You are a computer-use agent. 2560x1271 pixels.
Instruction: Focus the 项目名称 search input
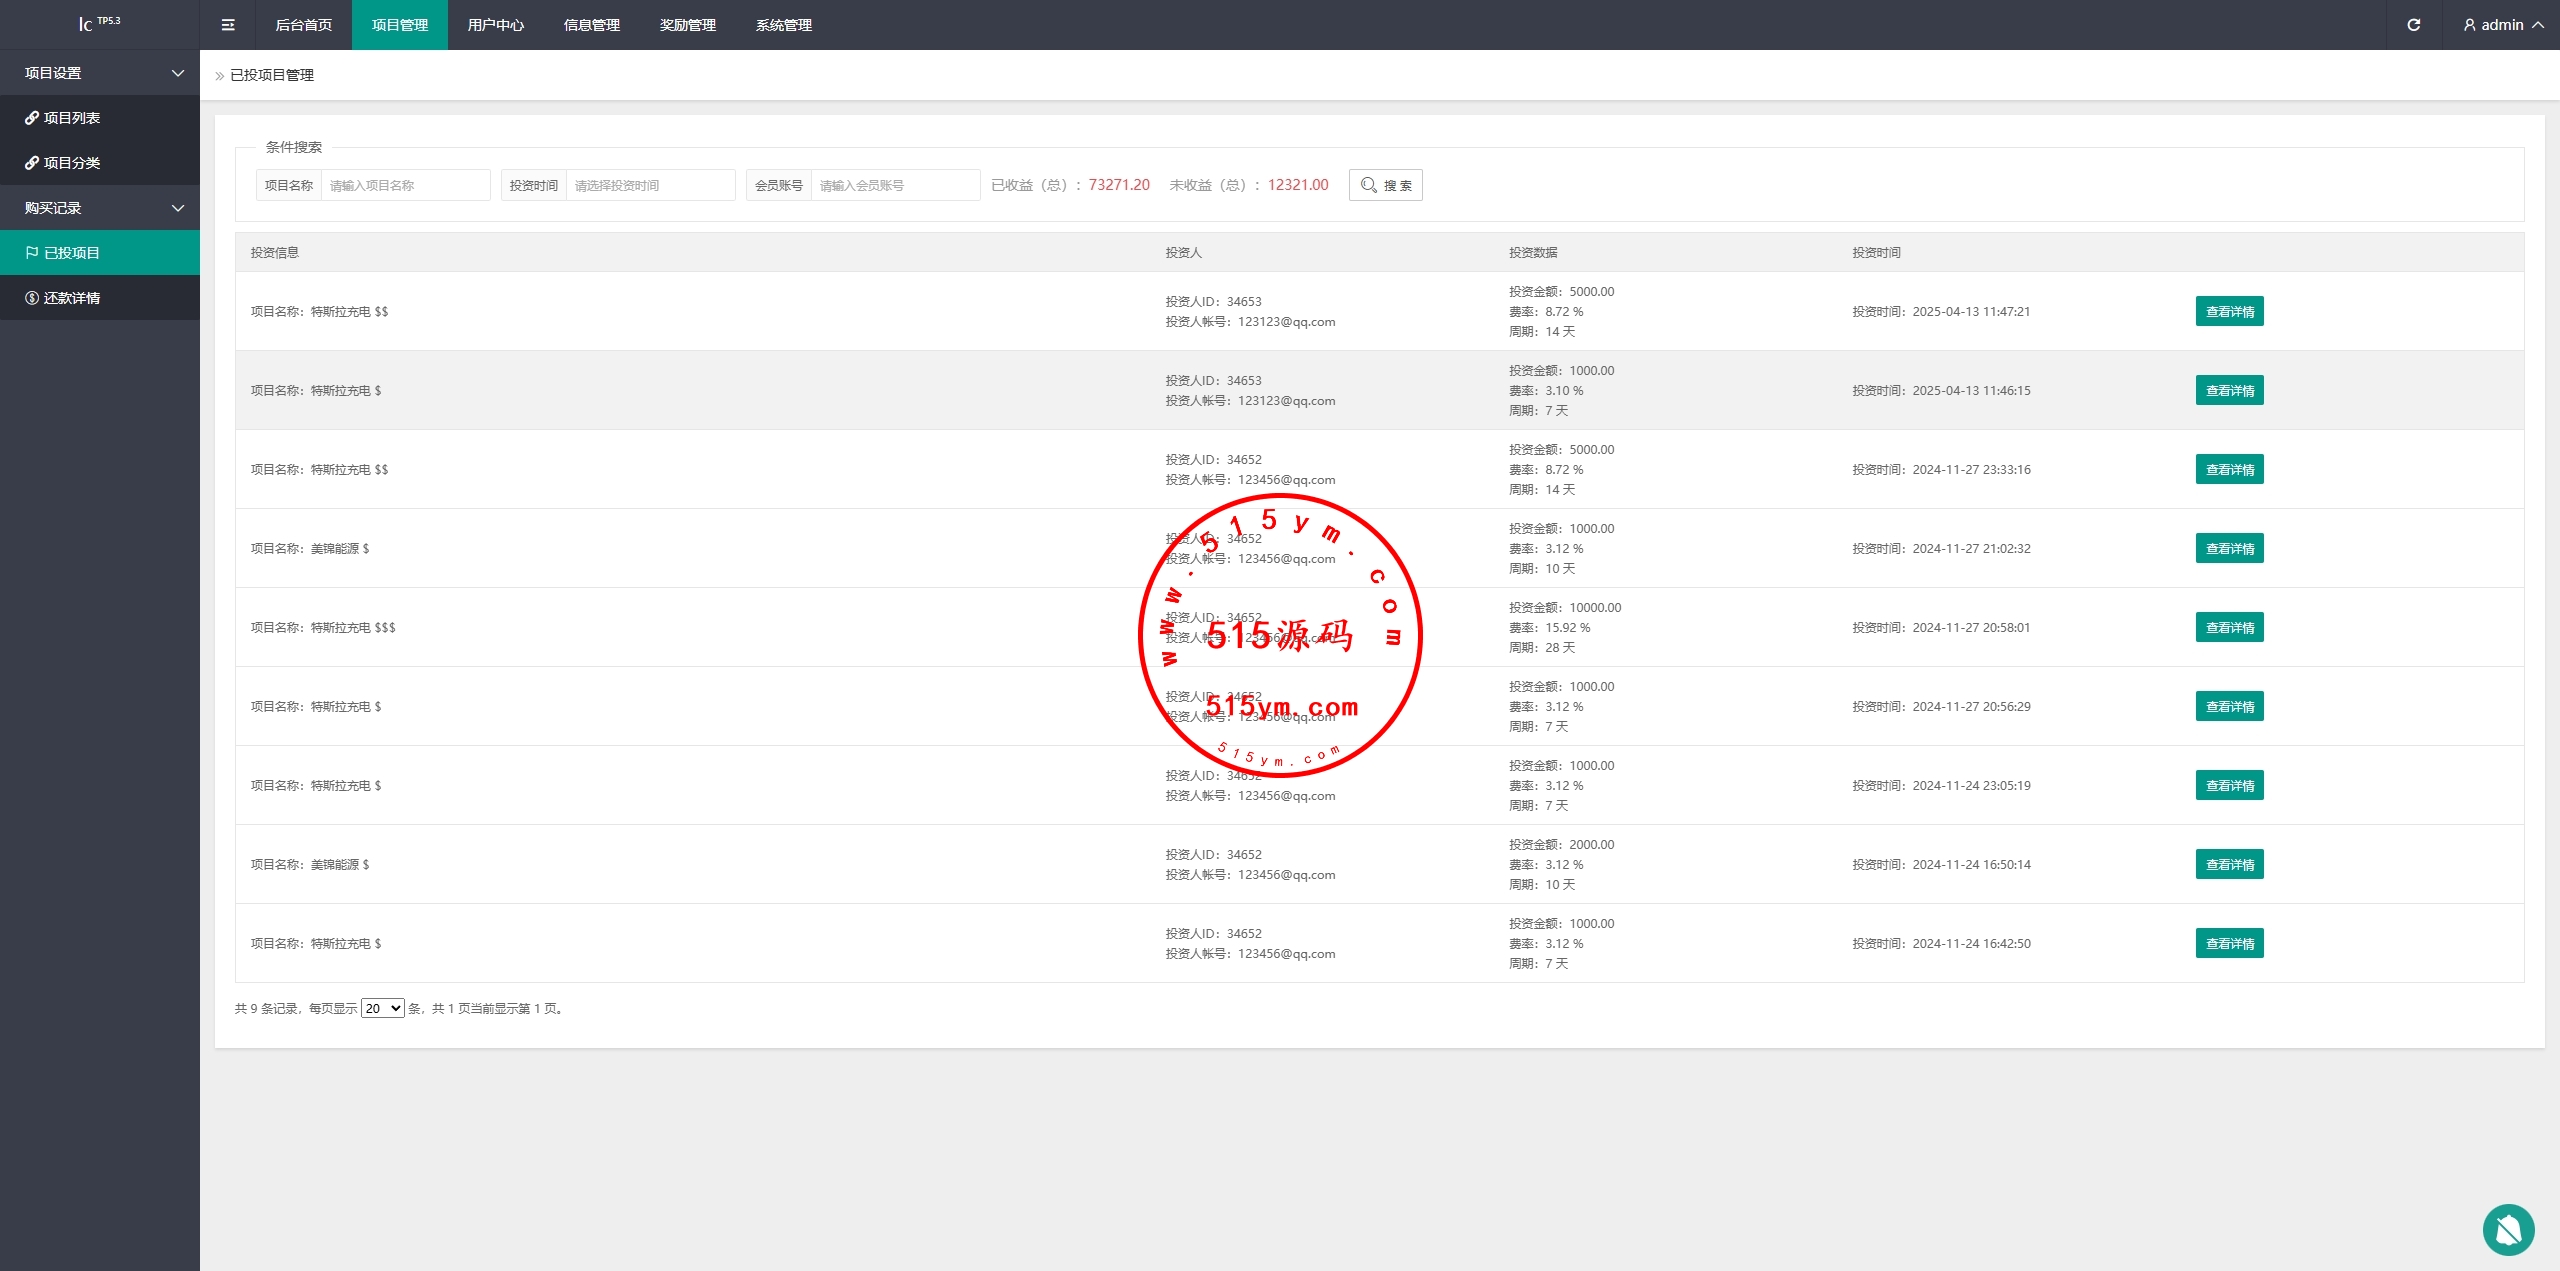coord(404,185)
